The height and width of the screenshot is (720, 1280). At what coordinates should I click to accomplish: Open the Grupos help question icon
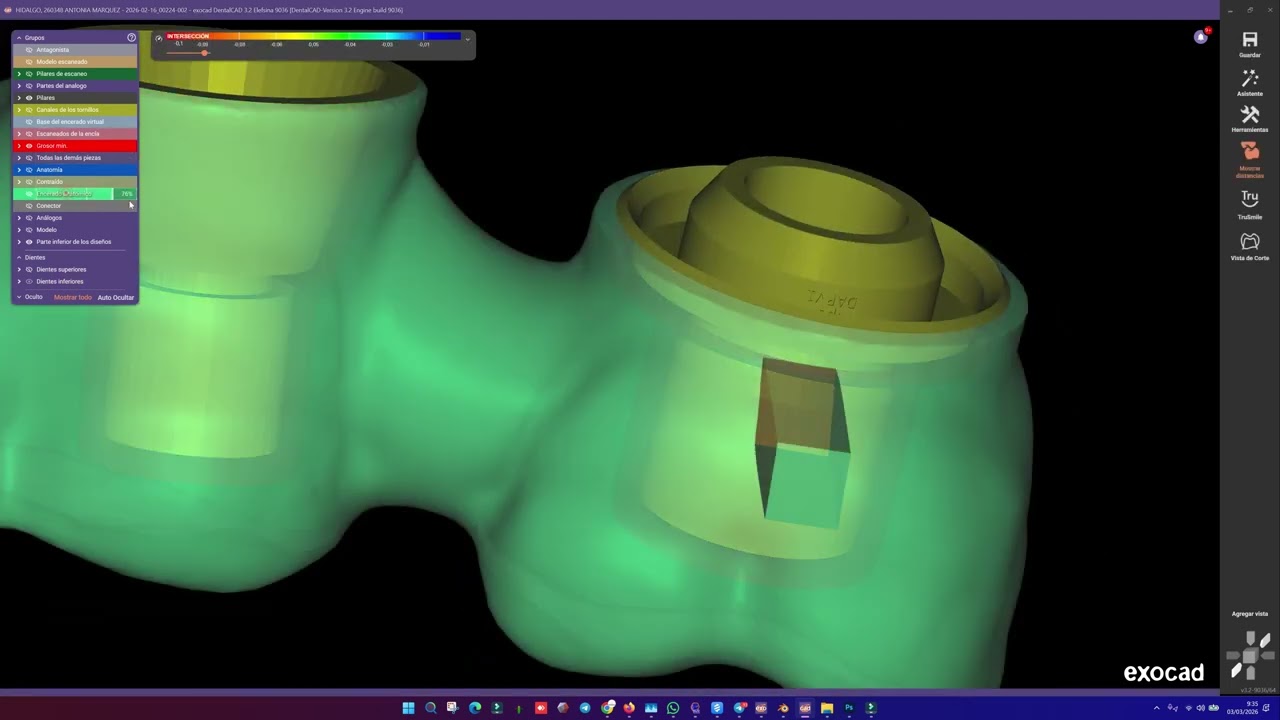click(x=131, y=37)
